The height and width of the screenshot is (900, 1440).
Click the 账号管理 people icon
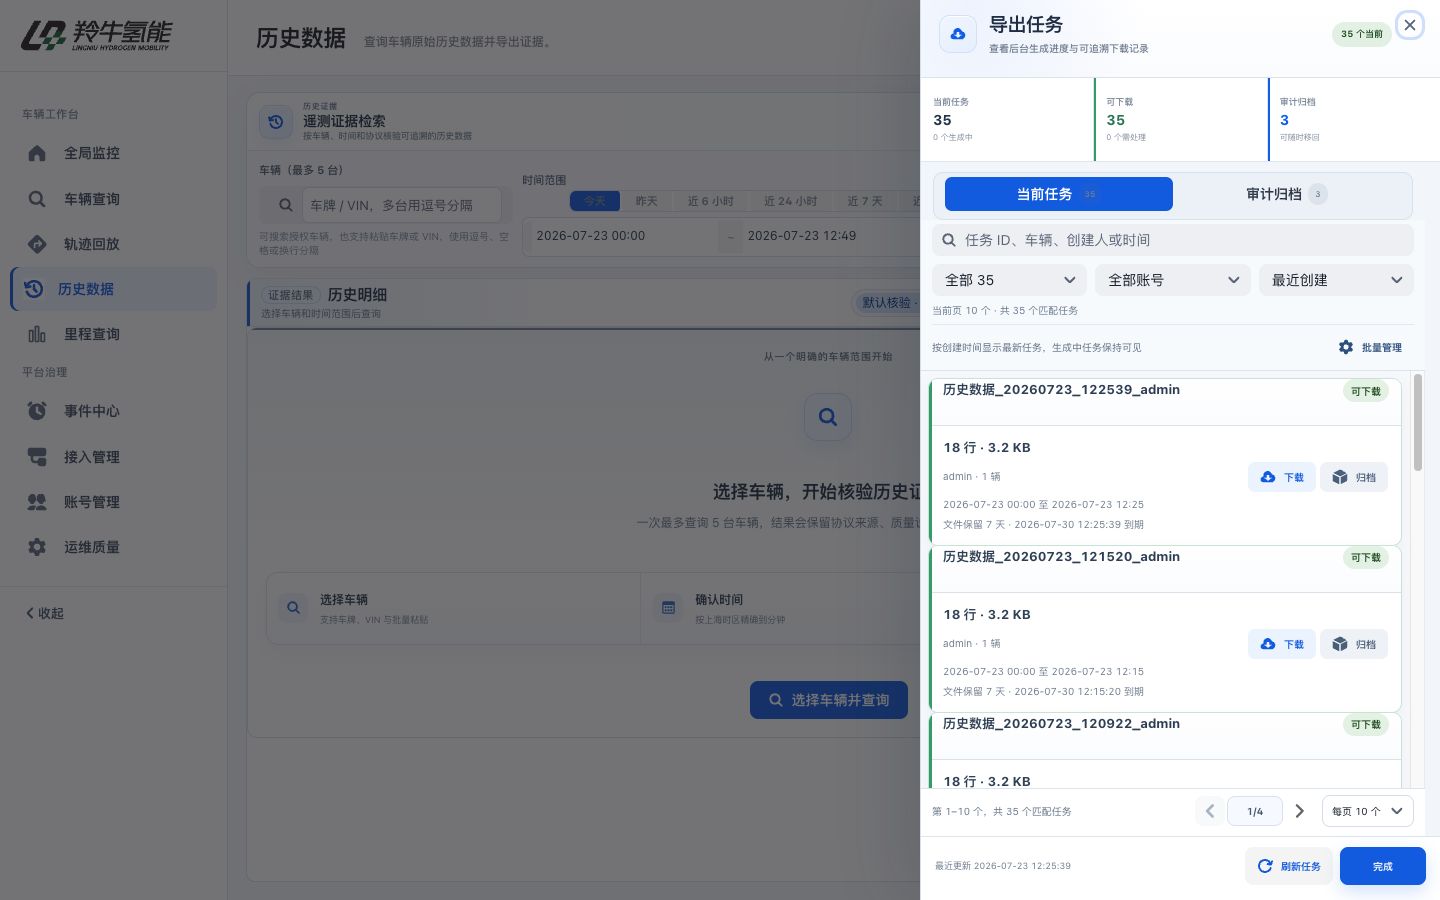coord(37,502)
